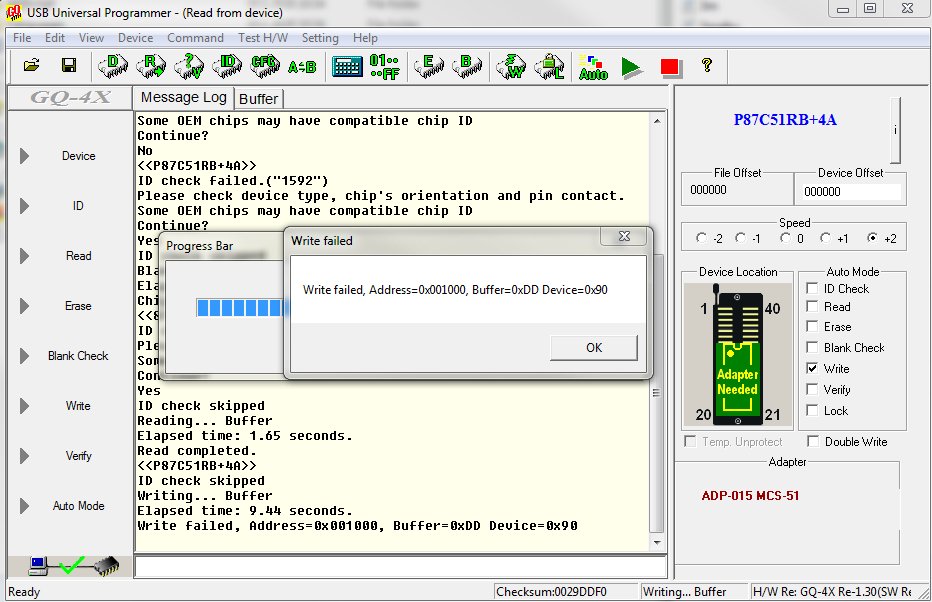Screen dimensions: 932x602
Task: Enable the Double Write checkbox
Action: [x=813, y=442]
